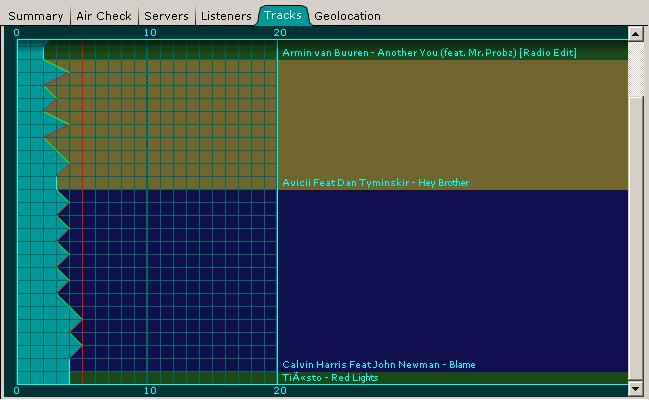Select the Servers tab
The height and width of the screenshot is (400, 649).
point(166,16)
